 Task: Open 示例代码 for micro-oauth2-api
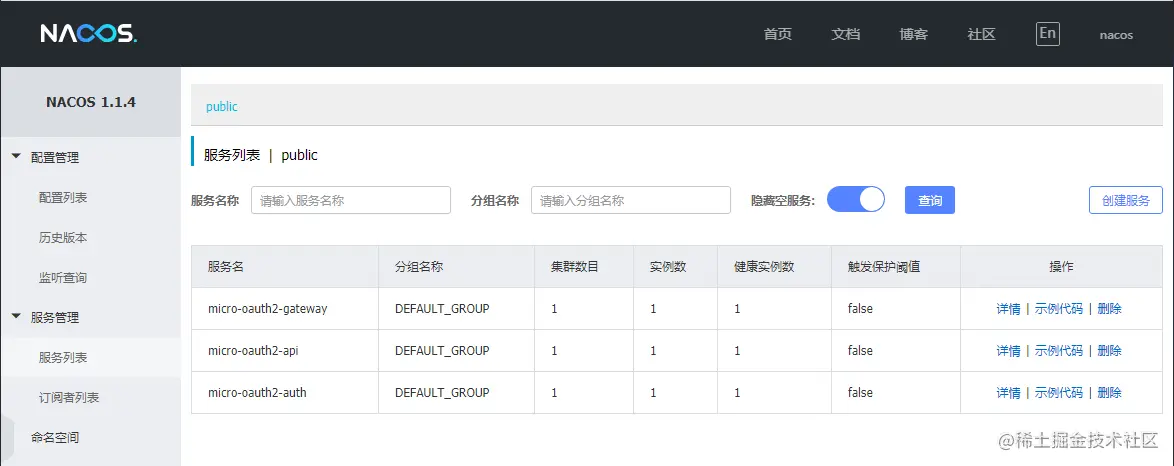[x=1059, y=351]
